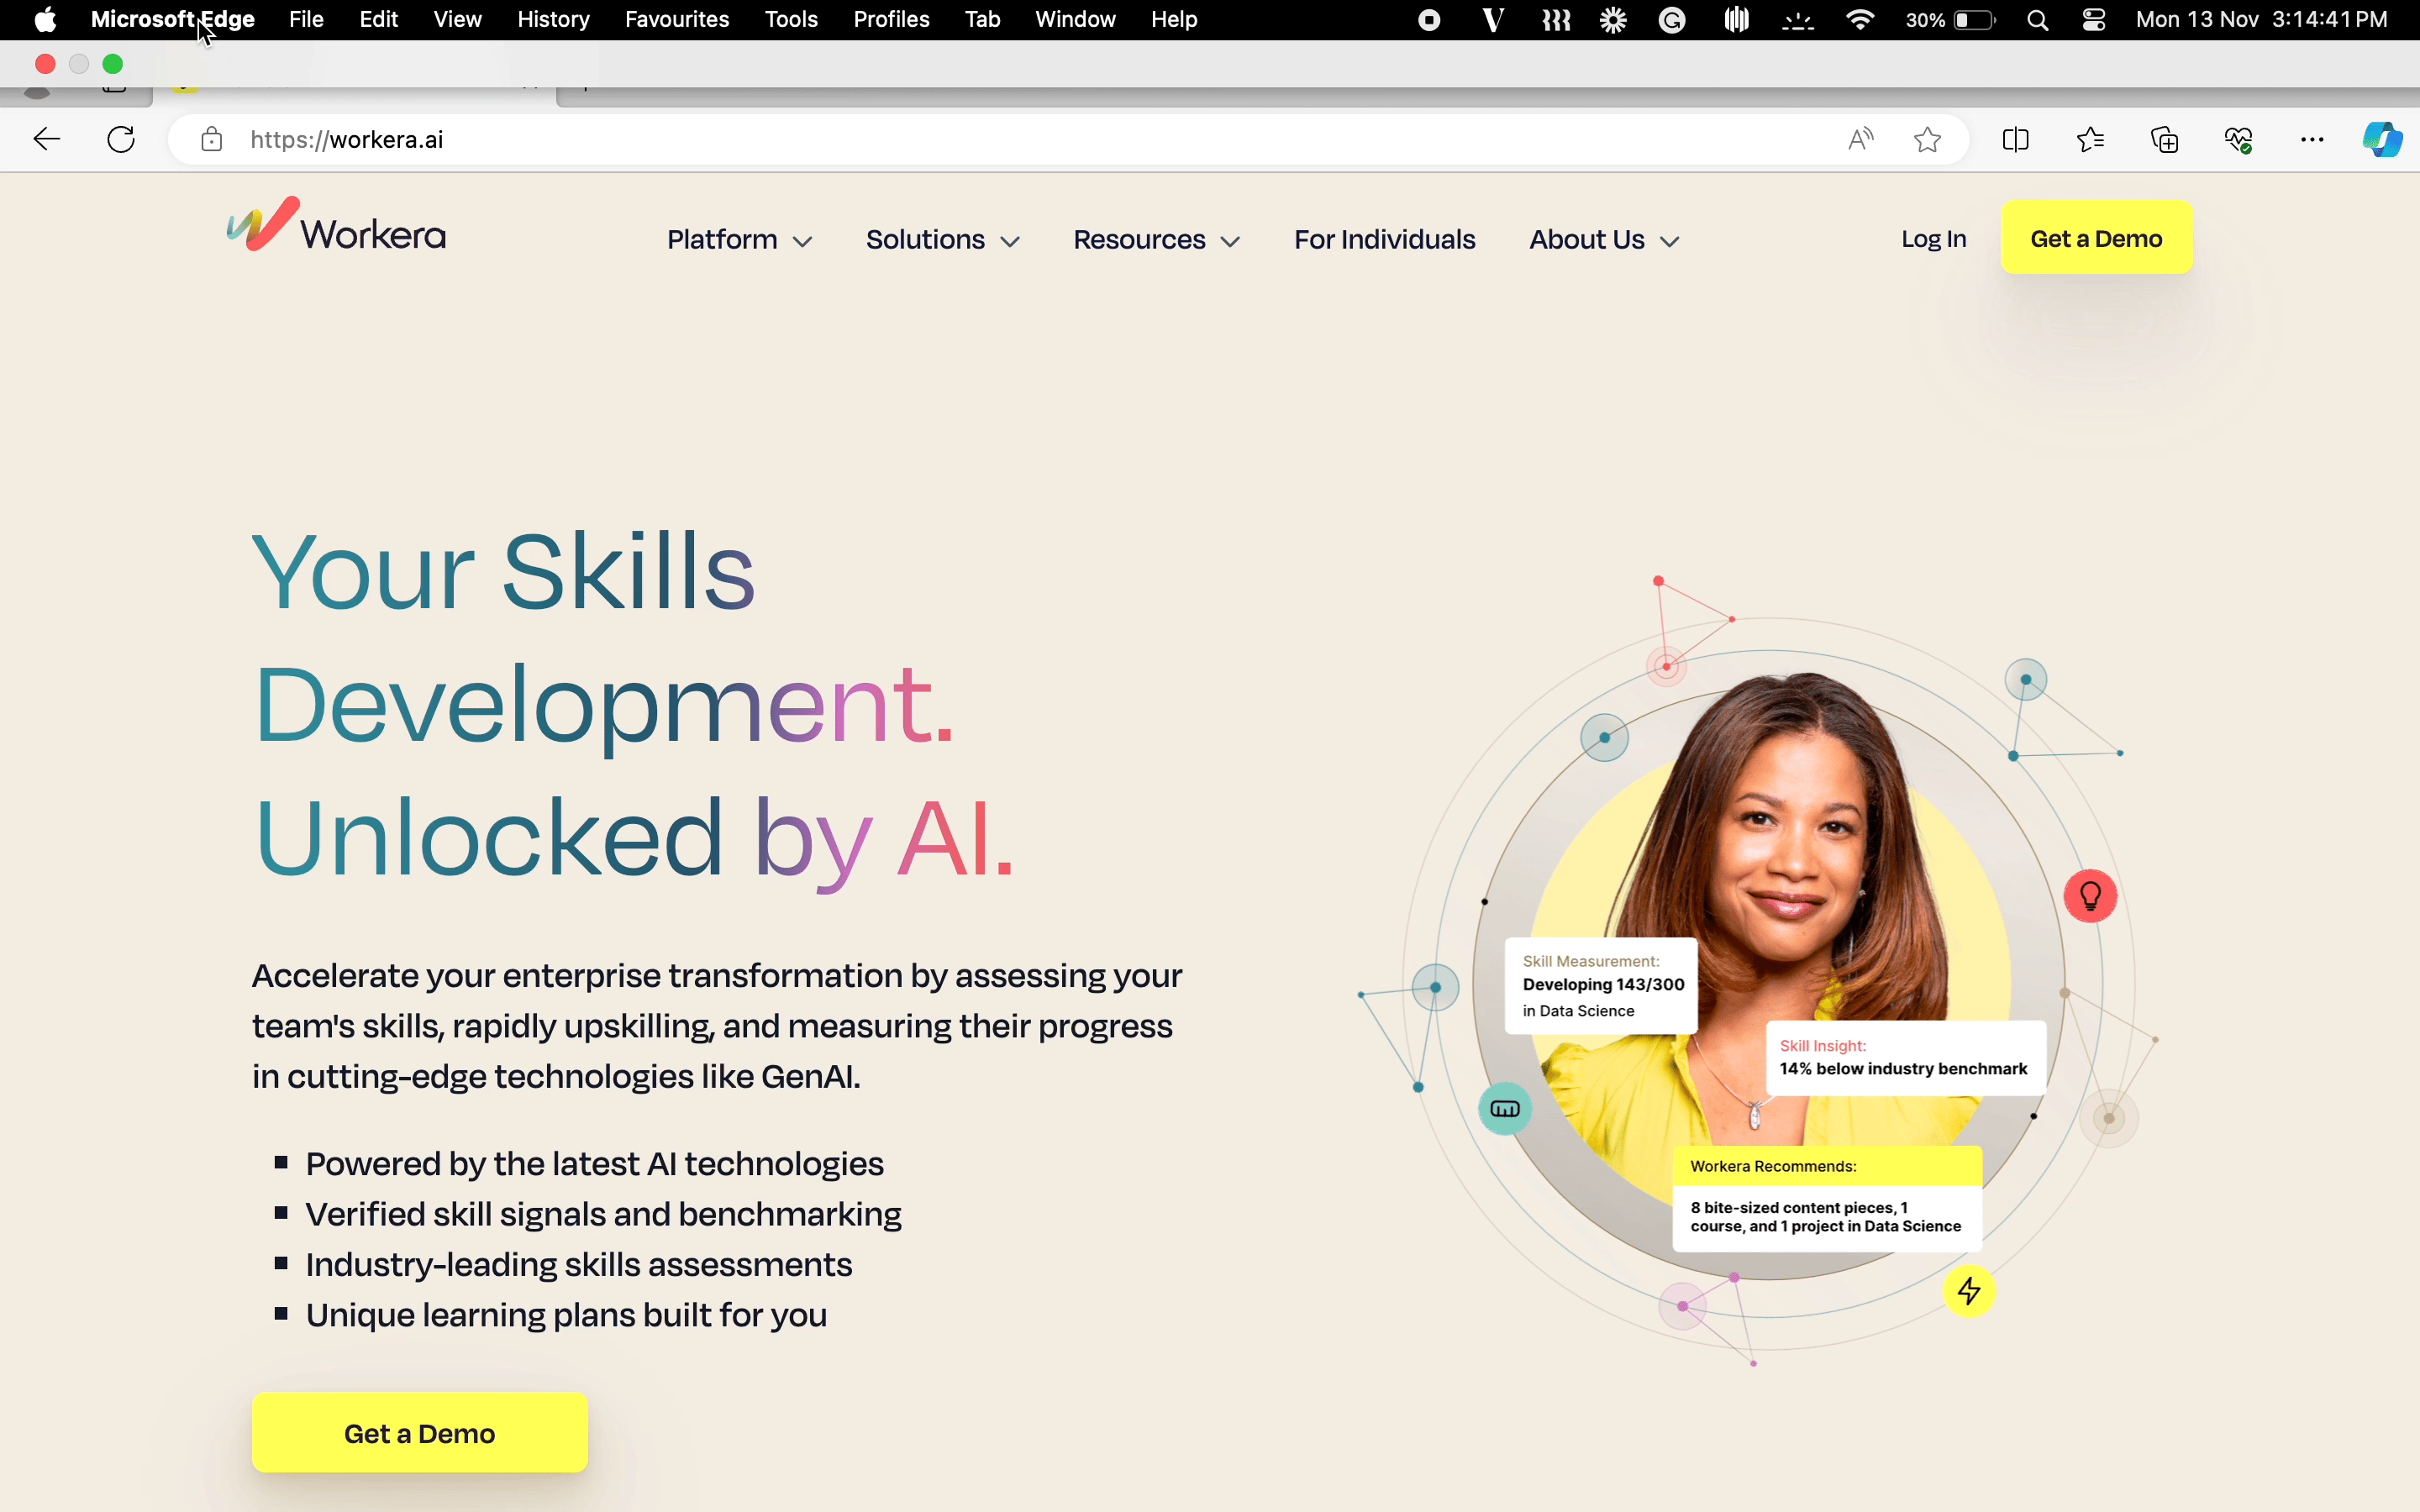View site information via the lock icon

[x=212, y=139]
